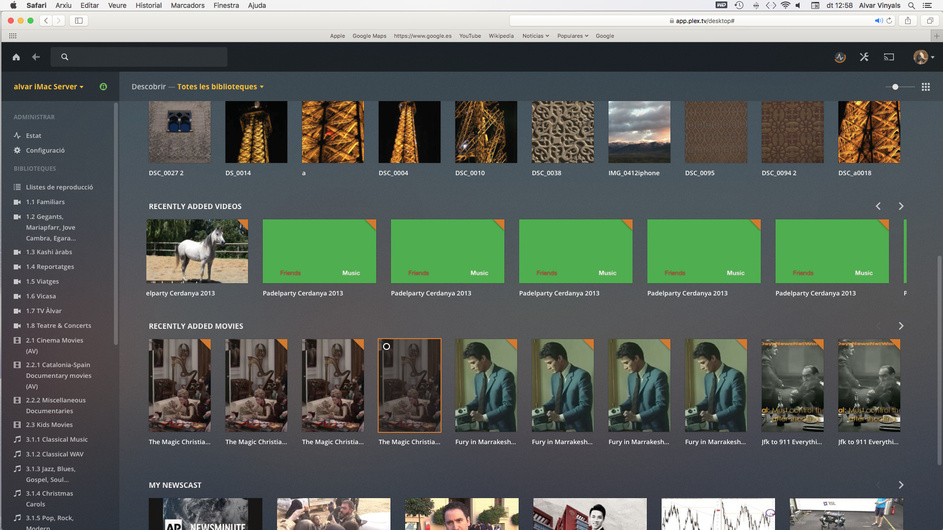
Task: Open photo DSC_0027 2 thumbnail
Action: click(179, 132)
